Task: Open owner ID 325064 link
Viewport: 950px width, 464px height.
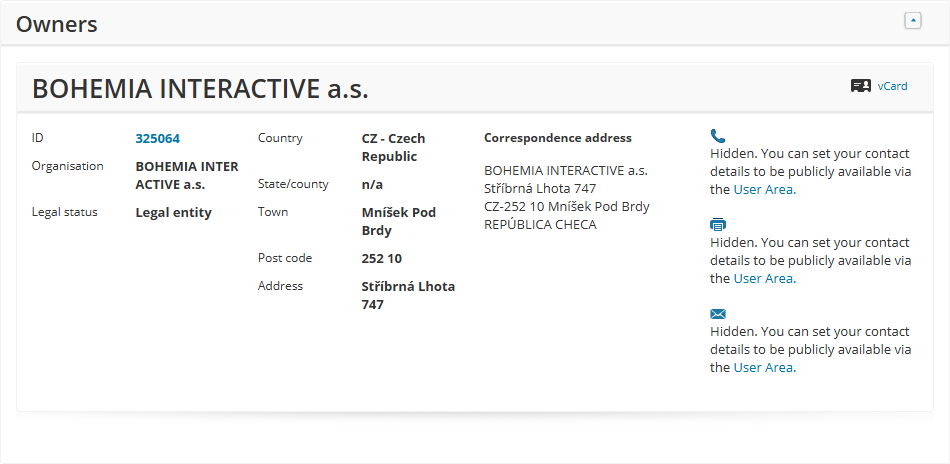Action: (x=157, y=139)
